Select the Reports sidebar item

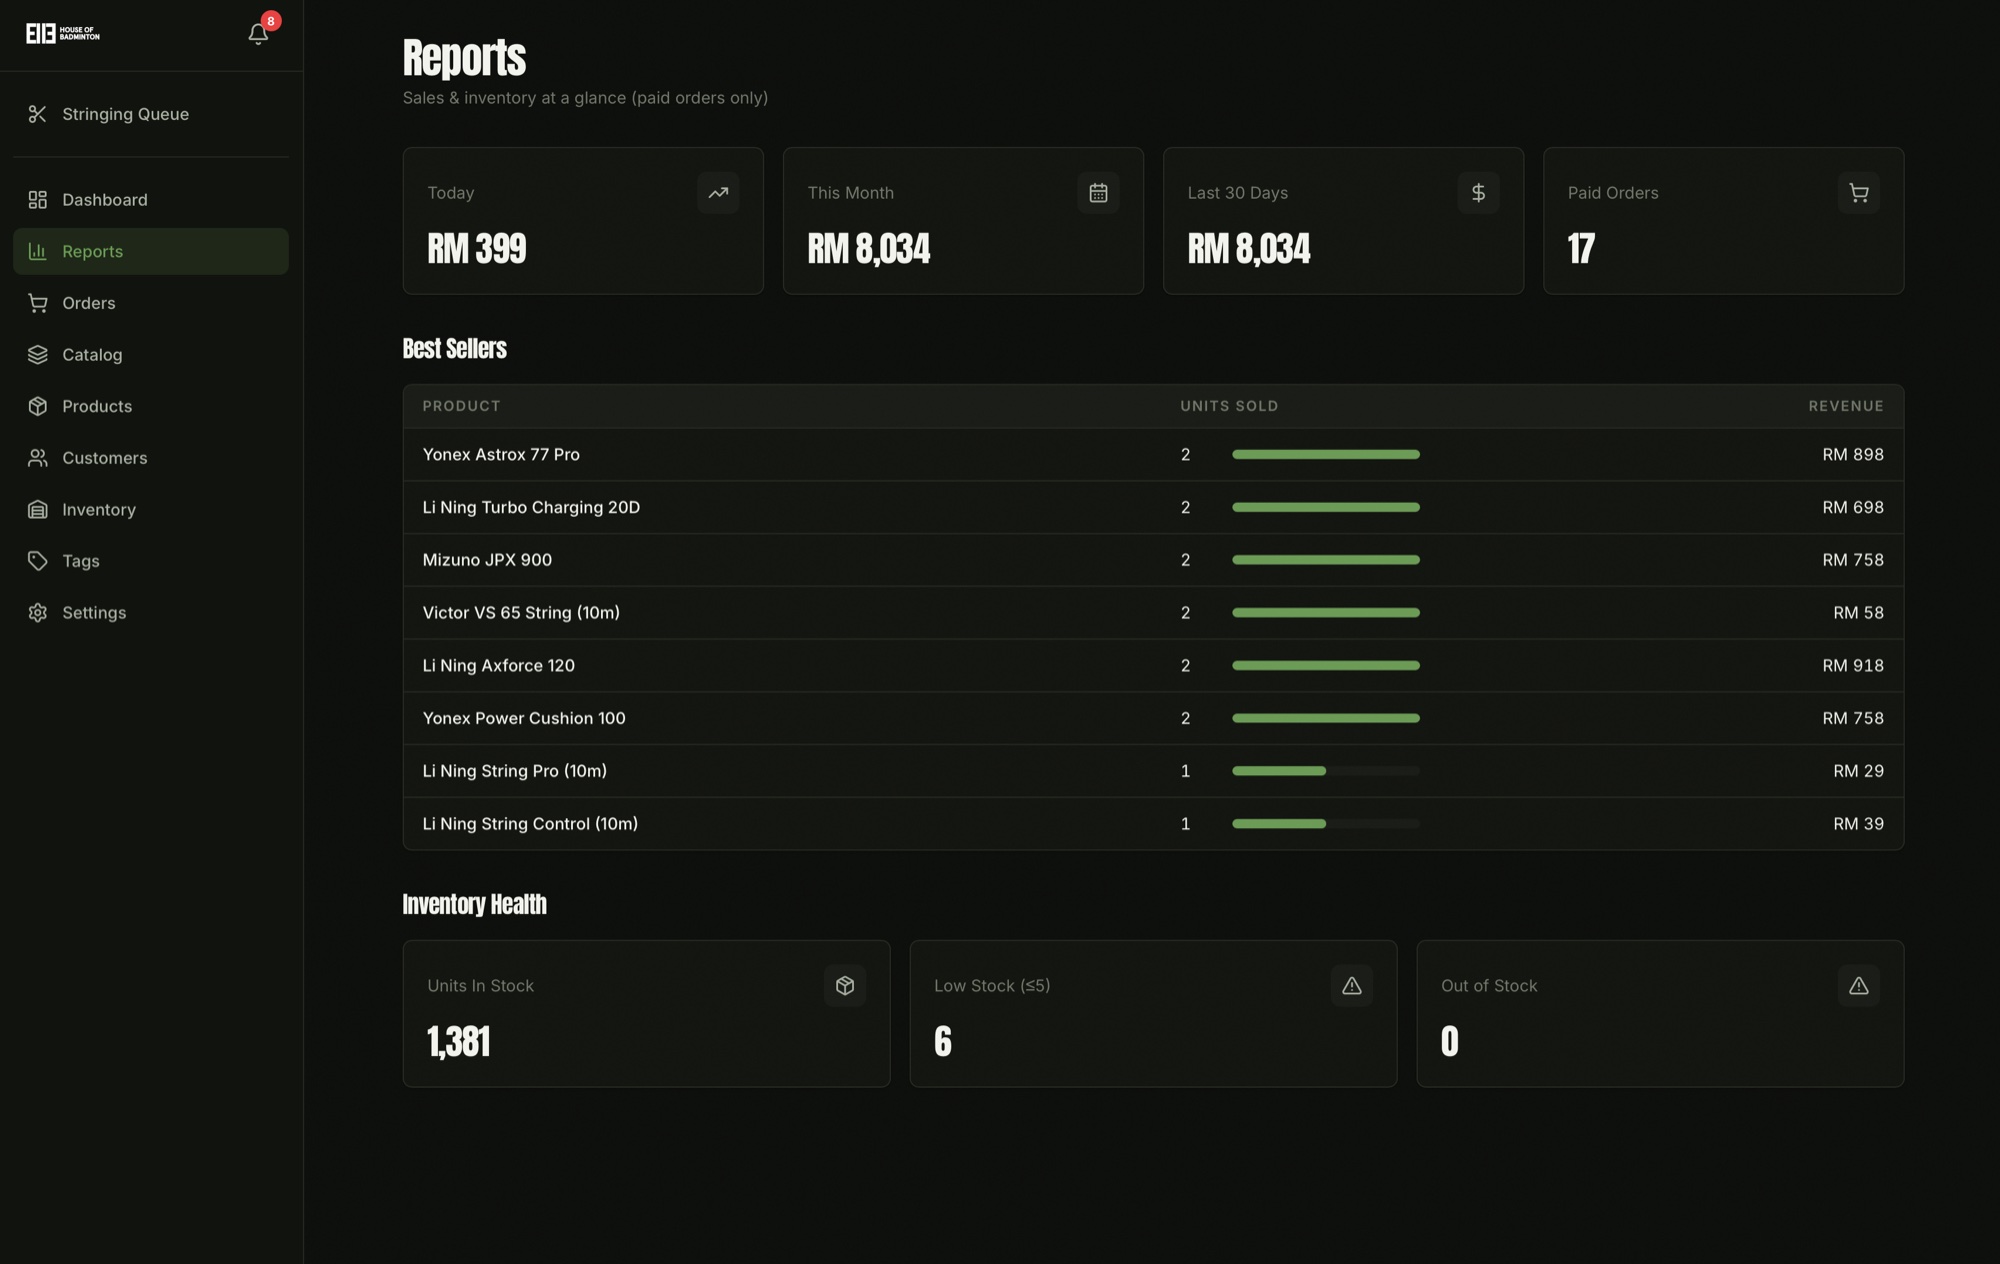pyautogui.click(x=151, y=251)
